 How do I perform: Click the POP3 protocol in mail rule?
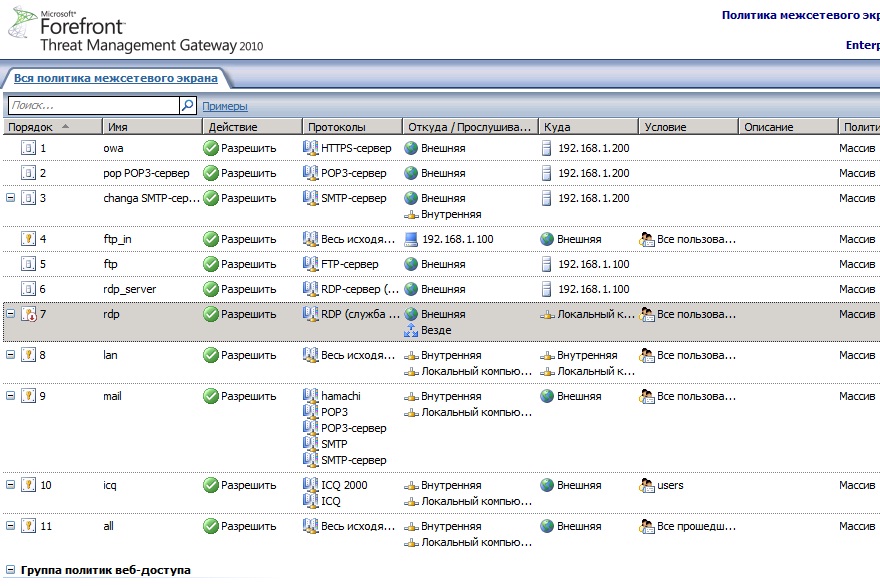[334, 412]
